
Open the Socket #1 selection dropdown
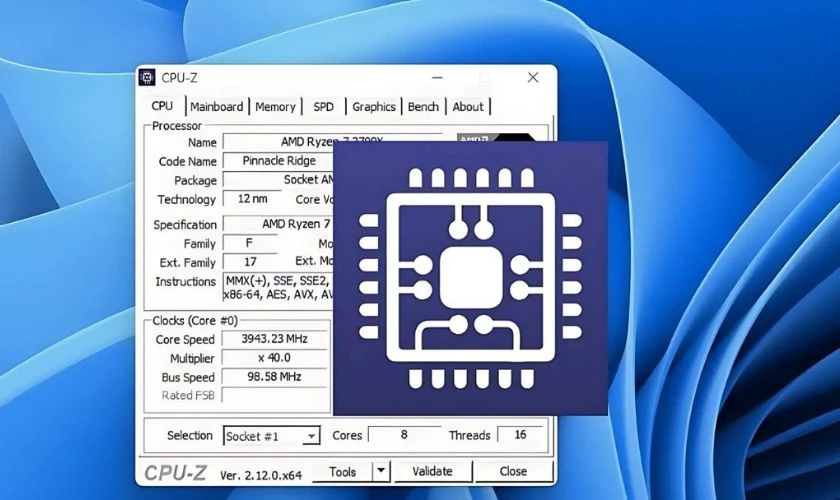pyautogui.click(x=272, y=436)
